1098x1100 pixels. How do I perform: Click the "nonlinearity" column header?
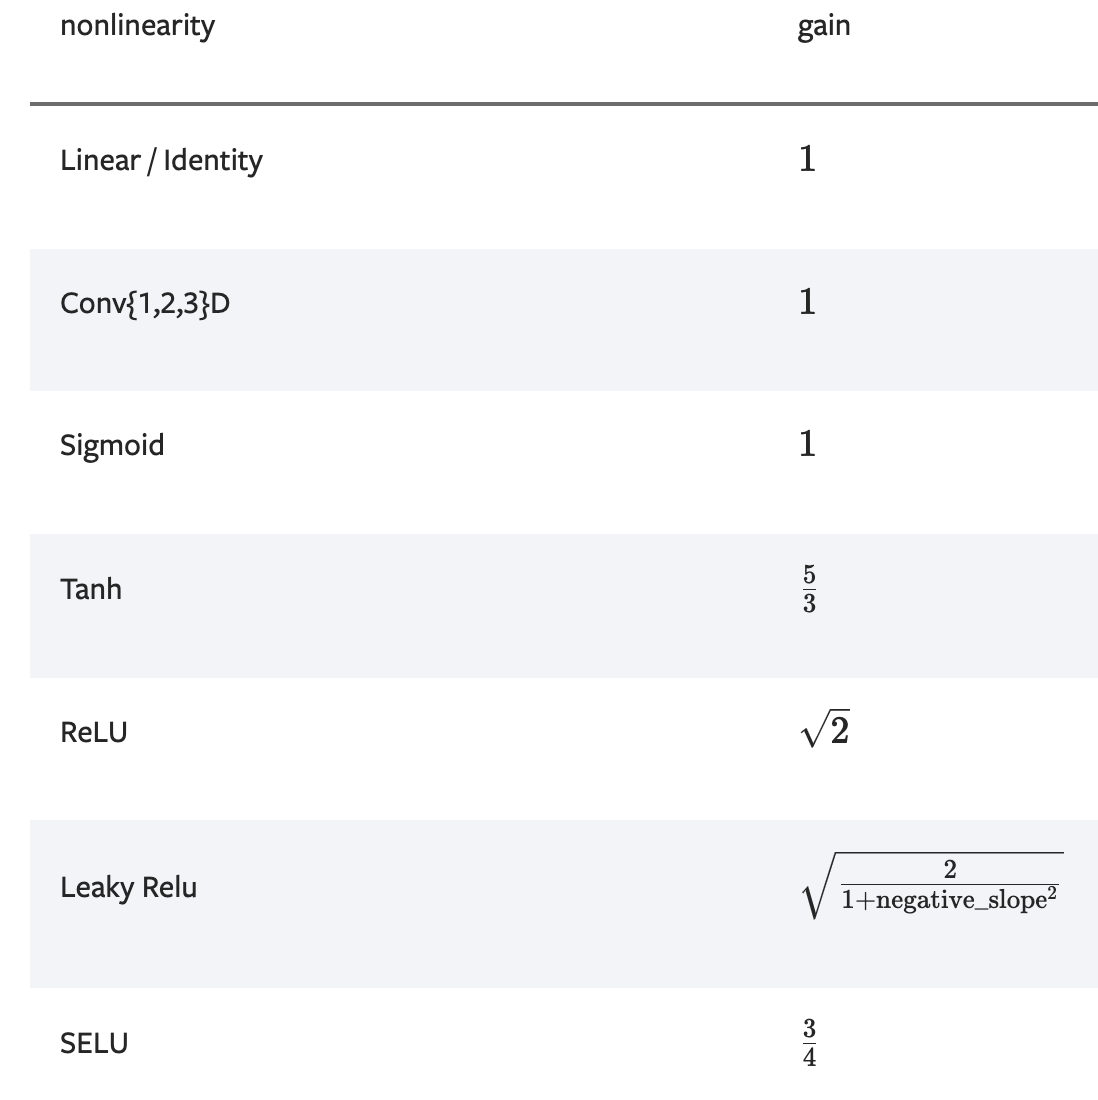(137, 25)
